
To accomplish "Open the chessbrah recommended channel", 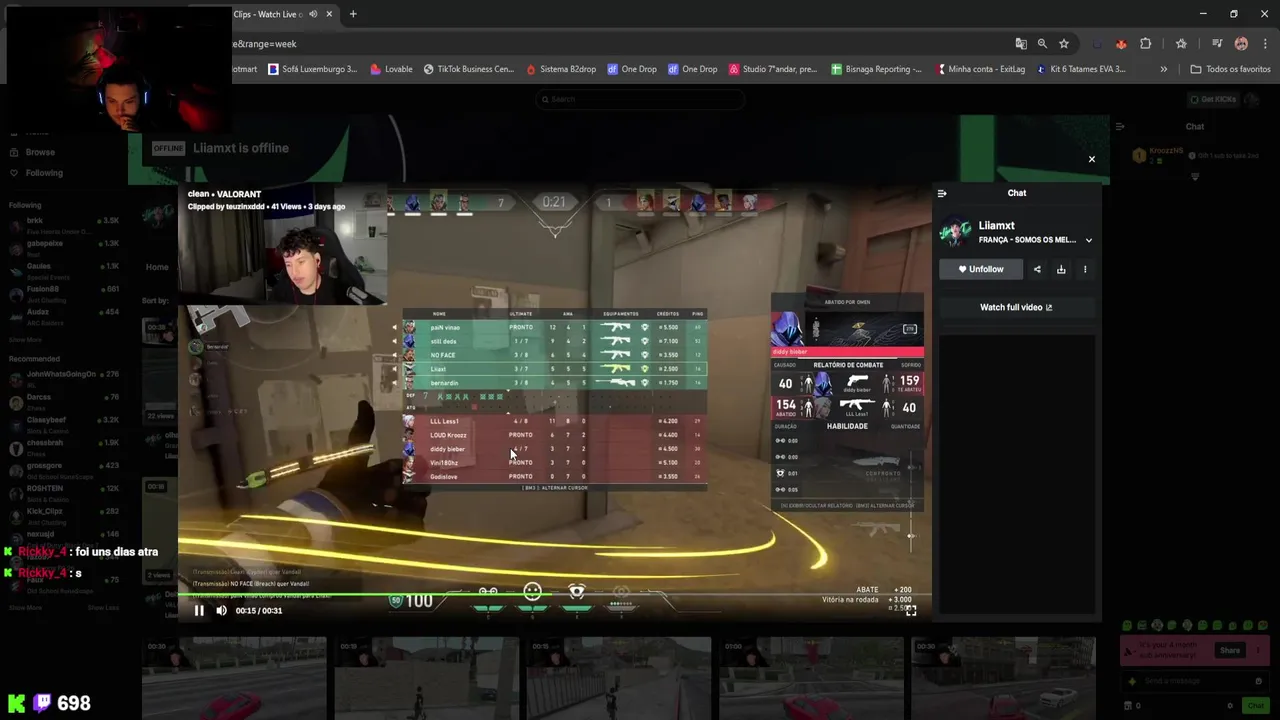I will (64, 447).
